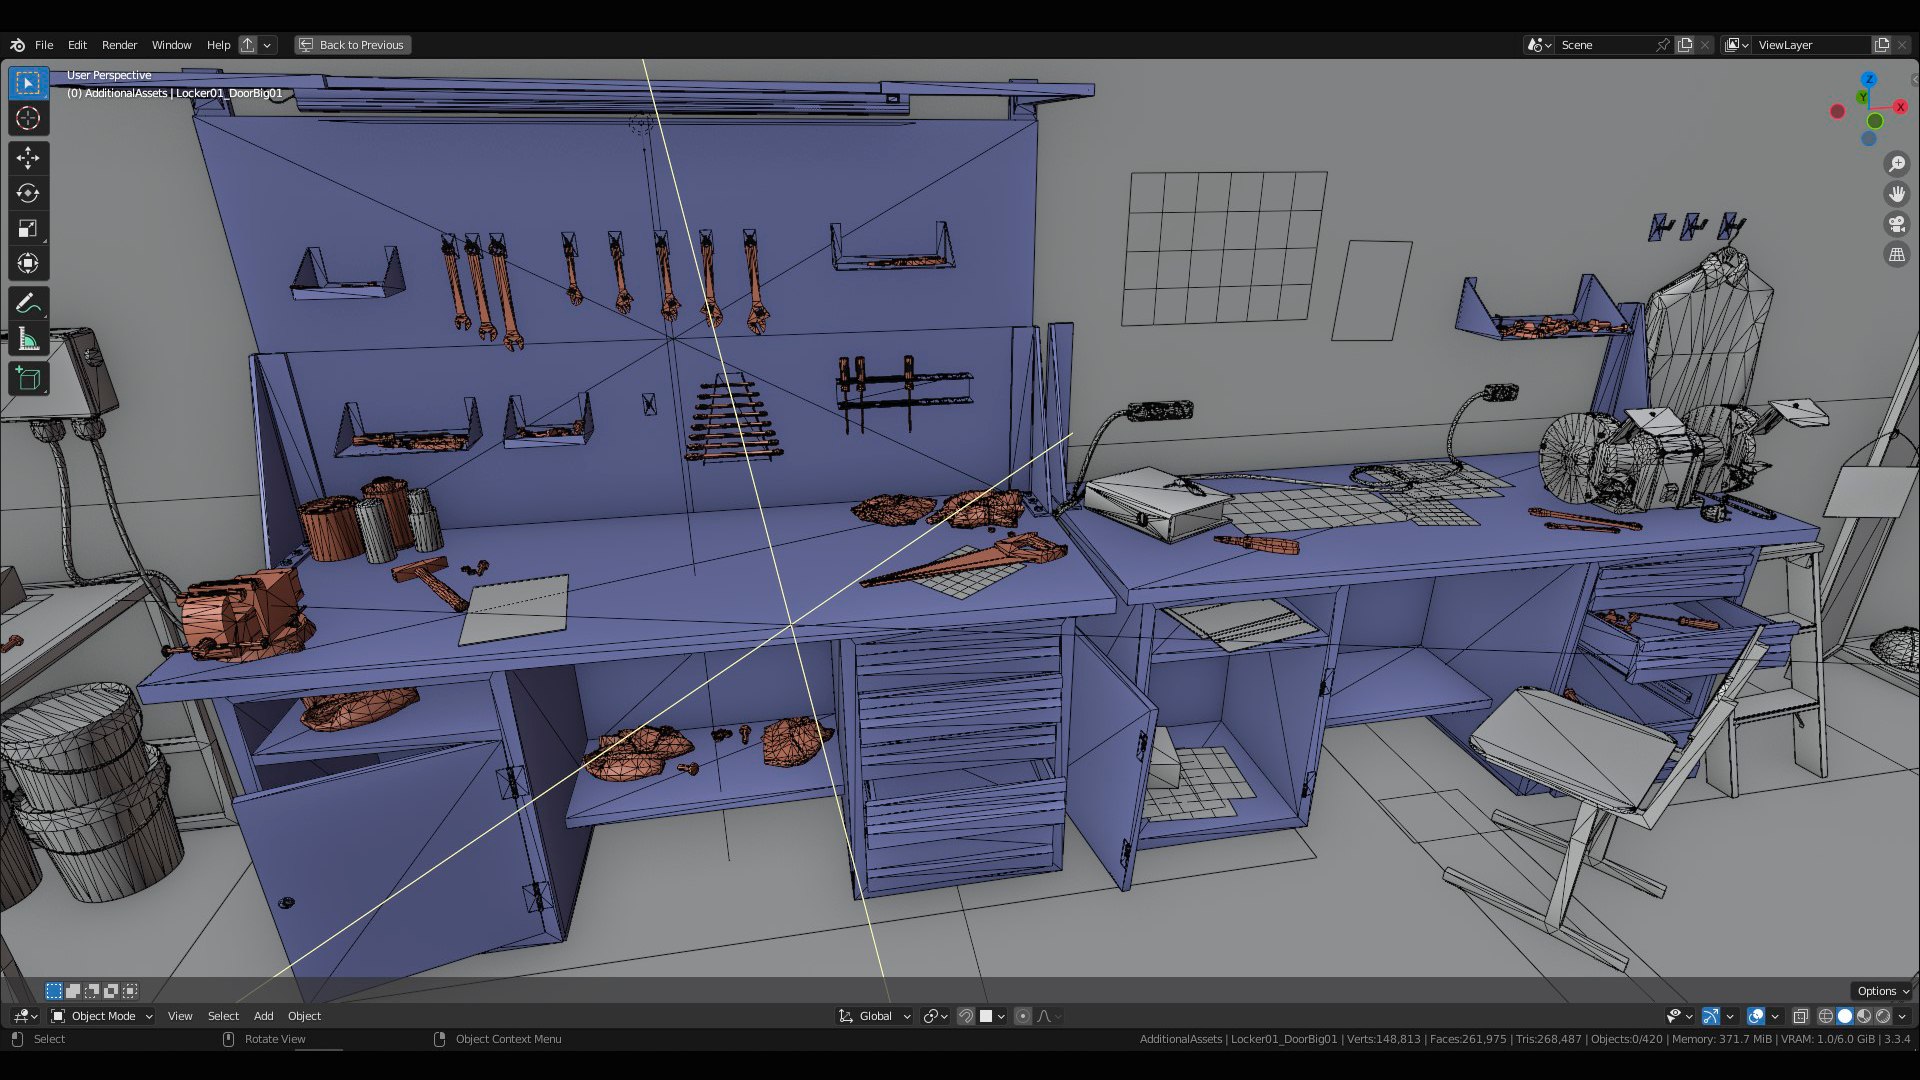Open the Global transform orientation dropdown
Viewport: 1920px width, 1080px height.
click(x=874, y=1016)
